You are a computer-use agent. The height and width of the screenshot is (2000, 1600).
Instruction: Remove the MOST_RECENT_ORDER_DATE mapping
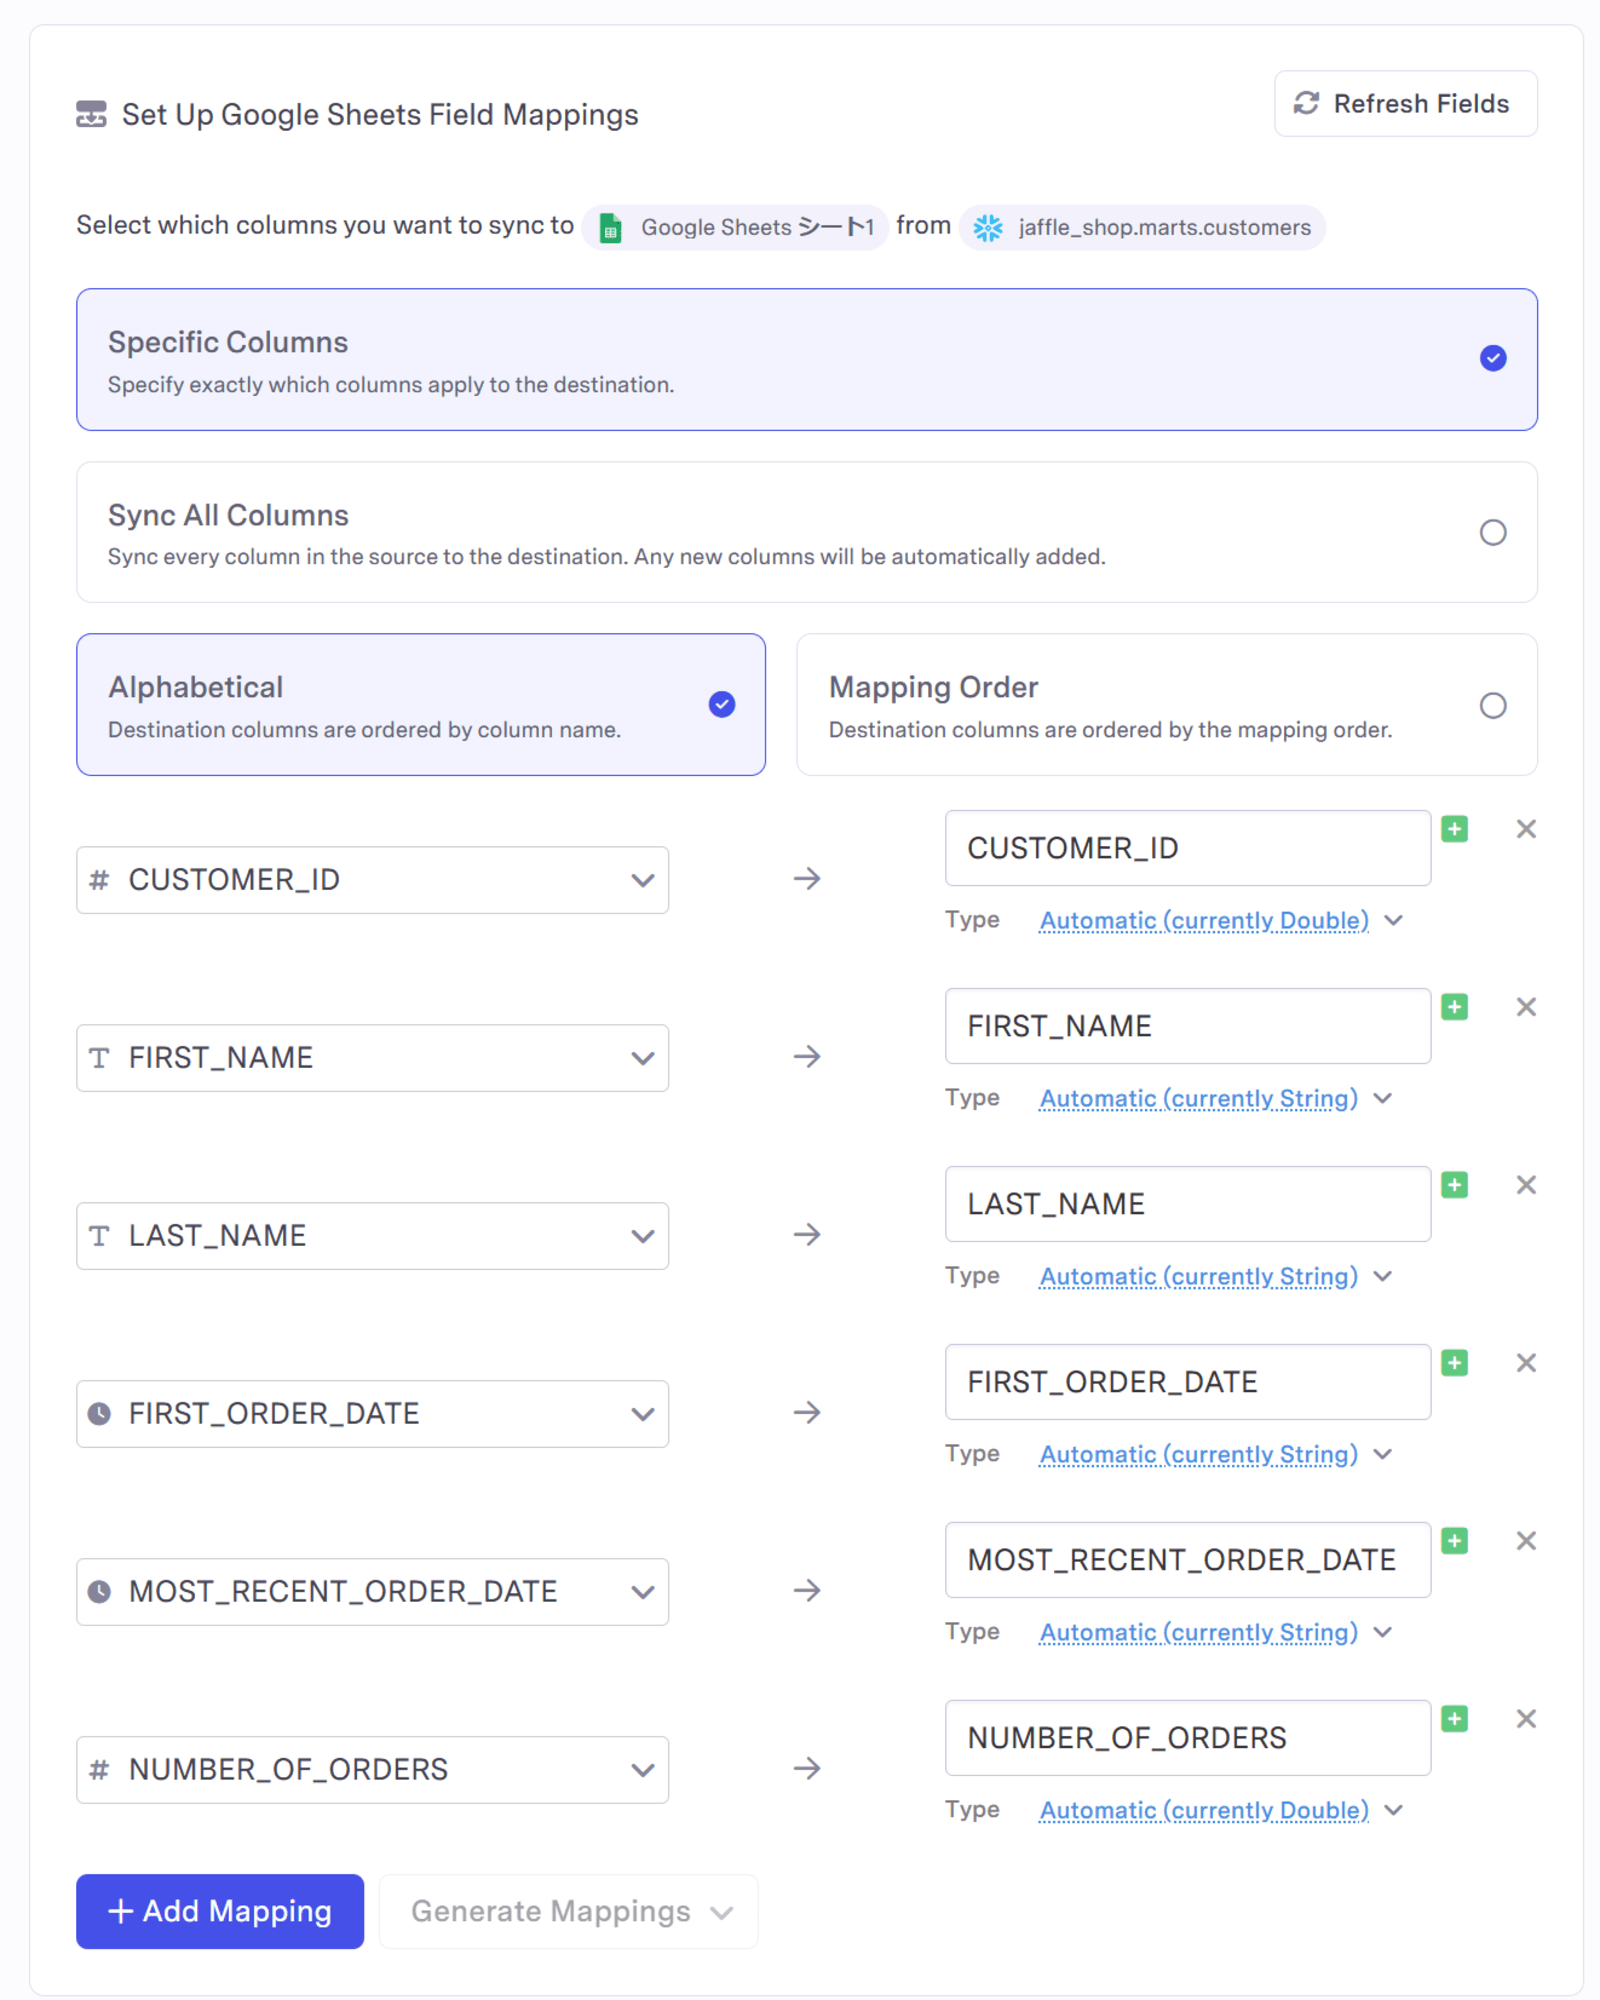[x=1526, y=1541]
